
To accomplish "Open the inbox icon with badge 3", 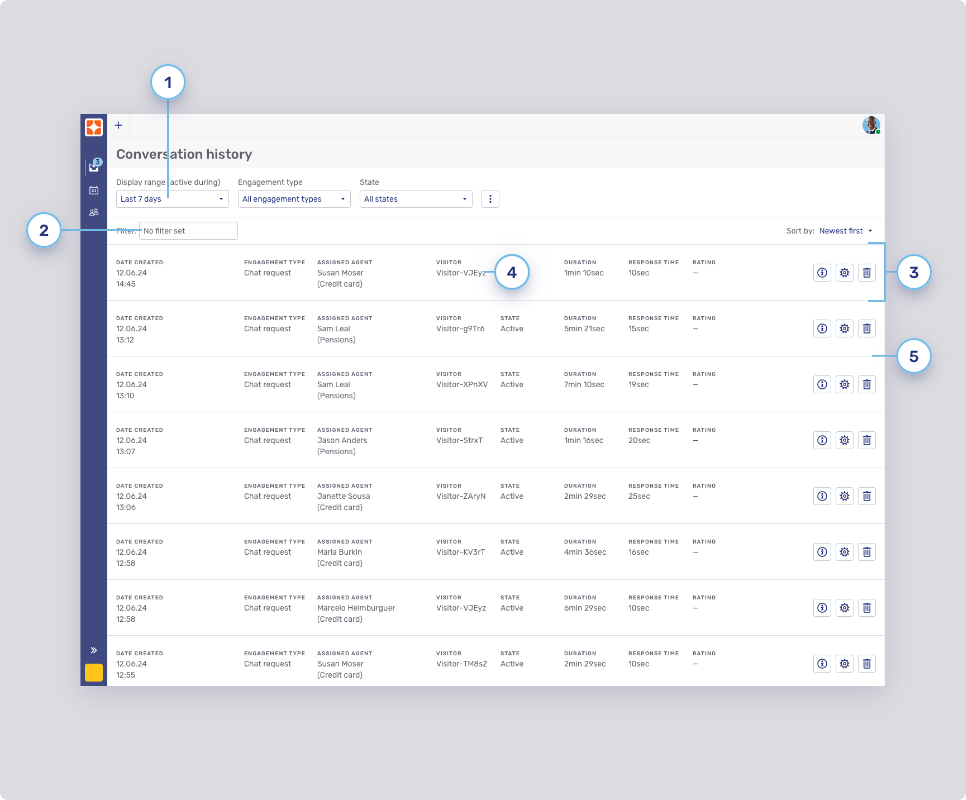I will [94, 167].
